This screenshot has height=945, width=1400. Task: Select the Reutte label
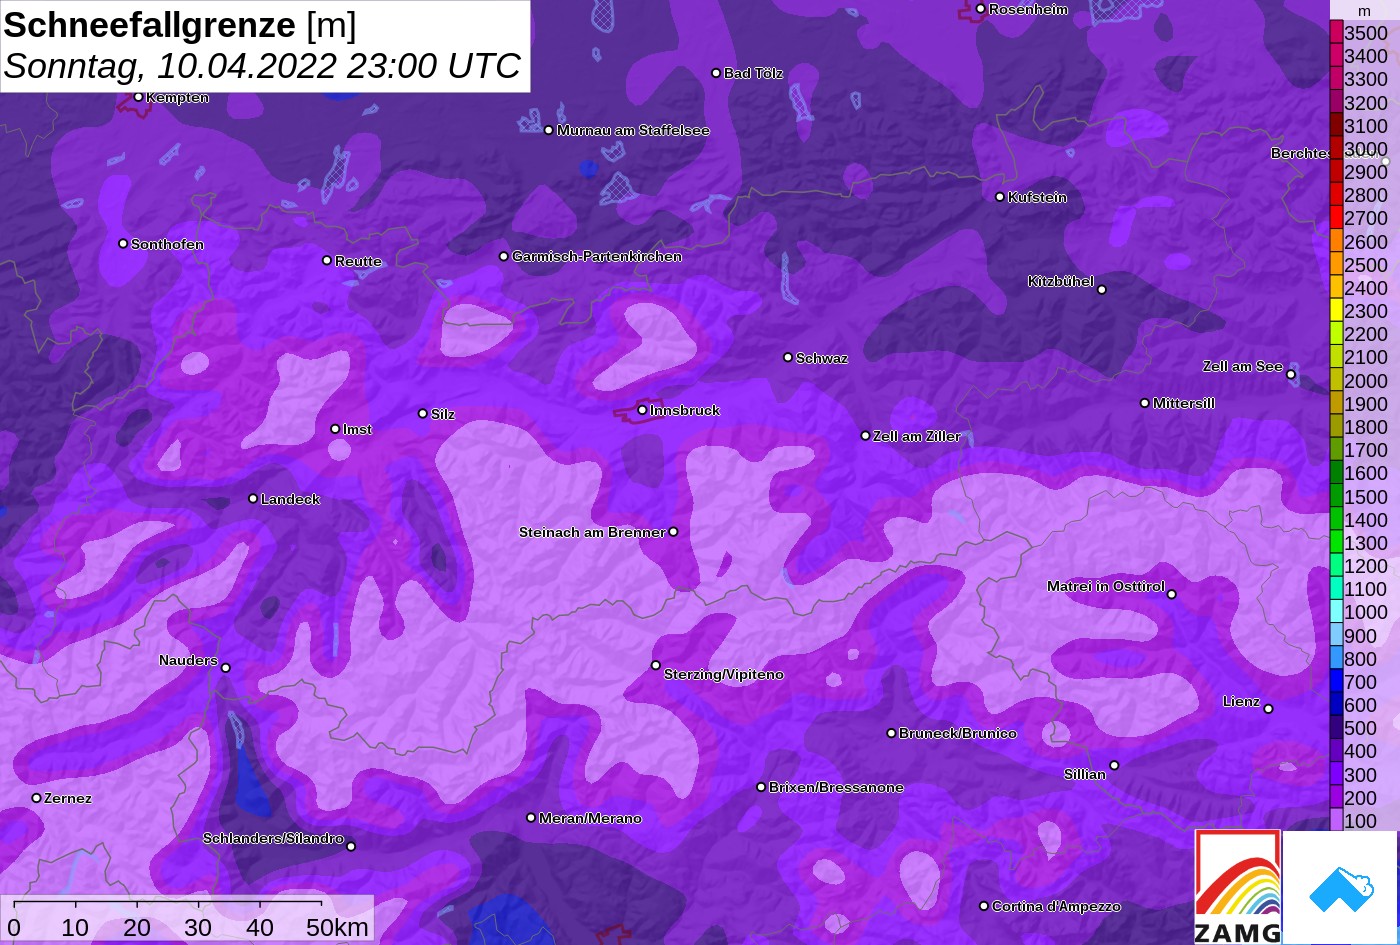click(358, 261)
